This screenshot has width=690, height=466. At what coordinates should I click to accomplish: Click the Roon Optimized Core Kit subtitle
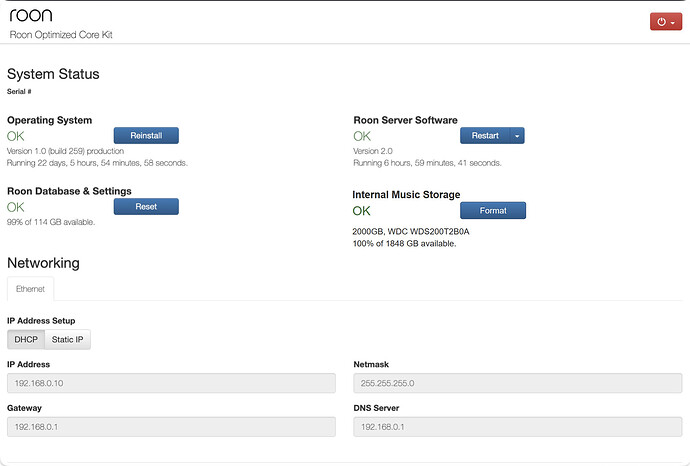tap(61, 35)
